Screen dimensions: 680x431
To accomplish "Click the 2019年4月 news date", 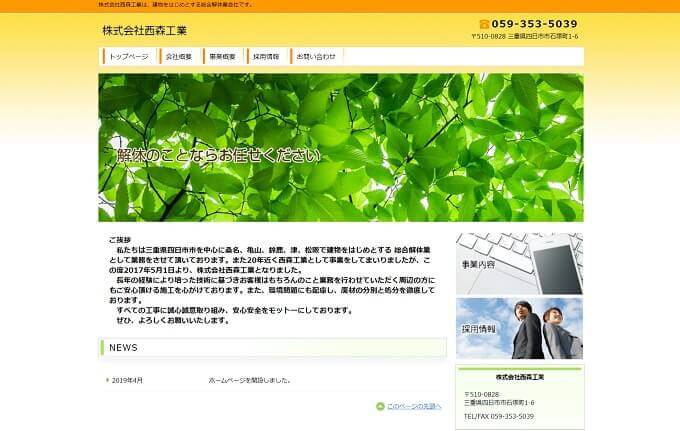I will (127, 381).
